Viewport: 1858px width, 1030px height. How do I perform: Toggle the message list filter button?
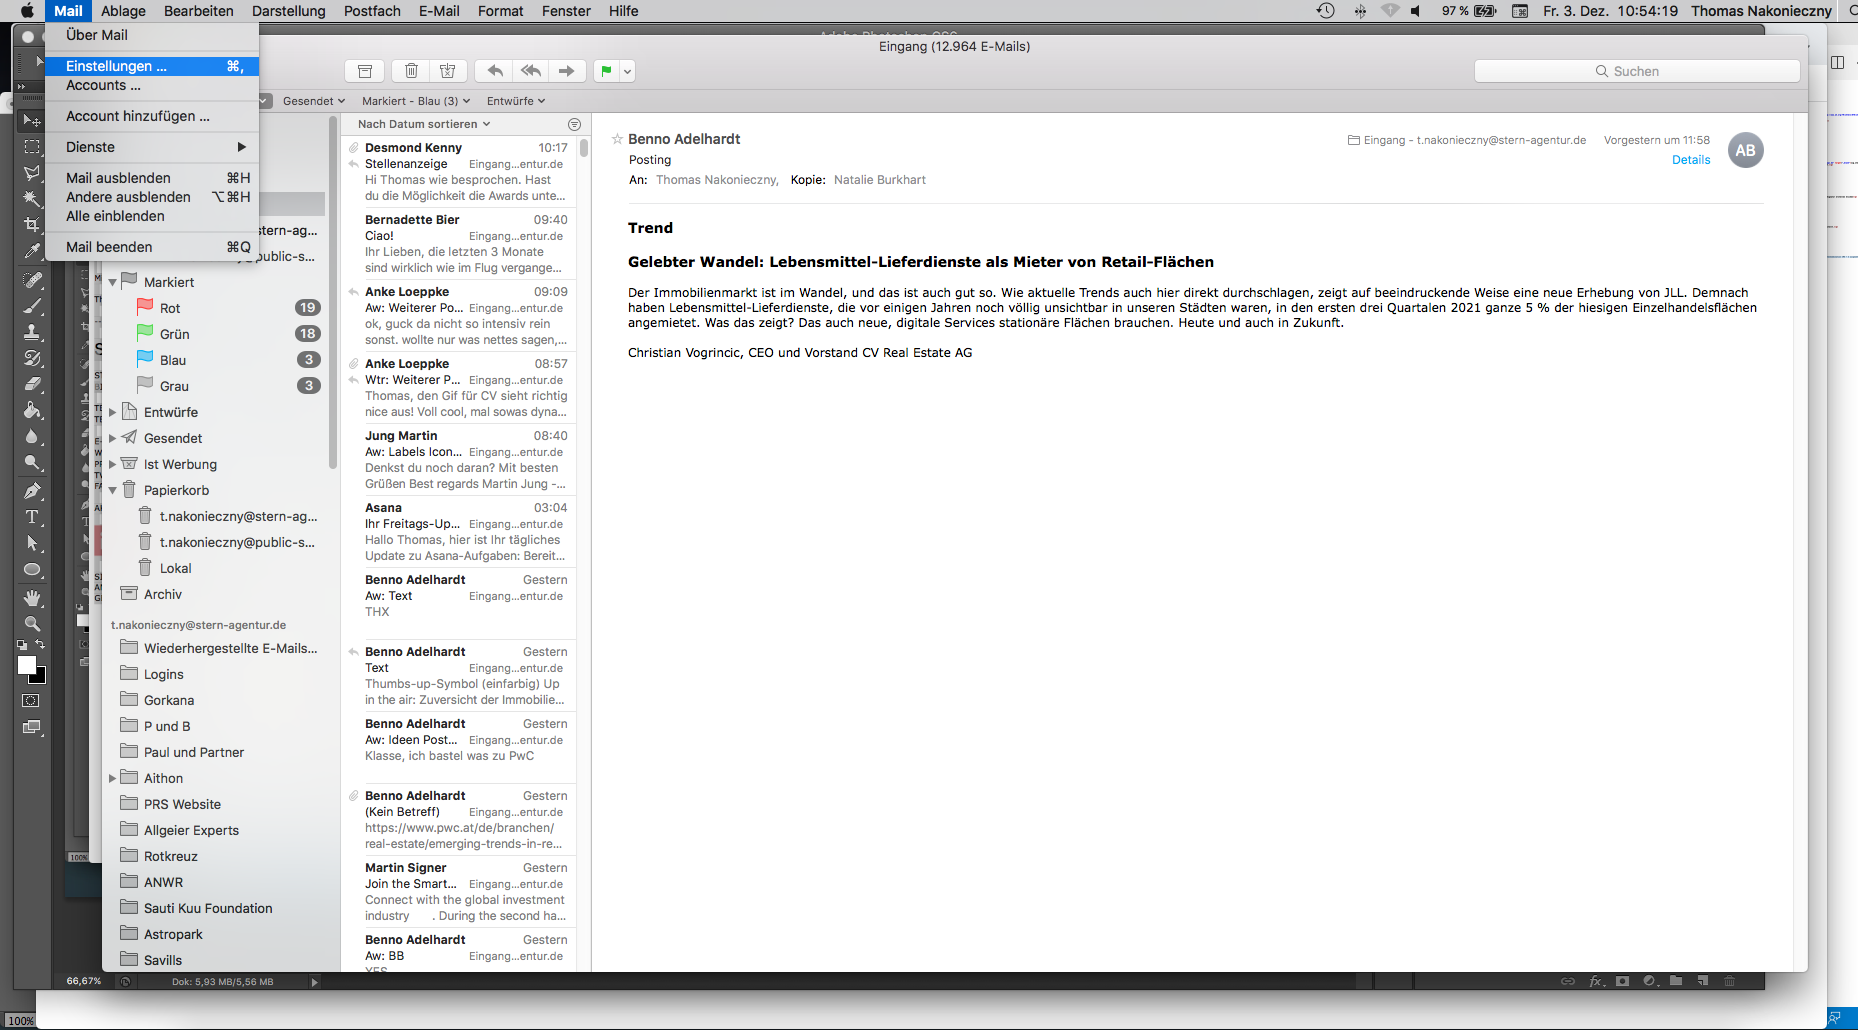point(574,124)
